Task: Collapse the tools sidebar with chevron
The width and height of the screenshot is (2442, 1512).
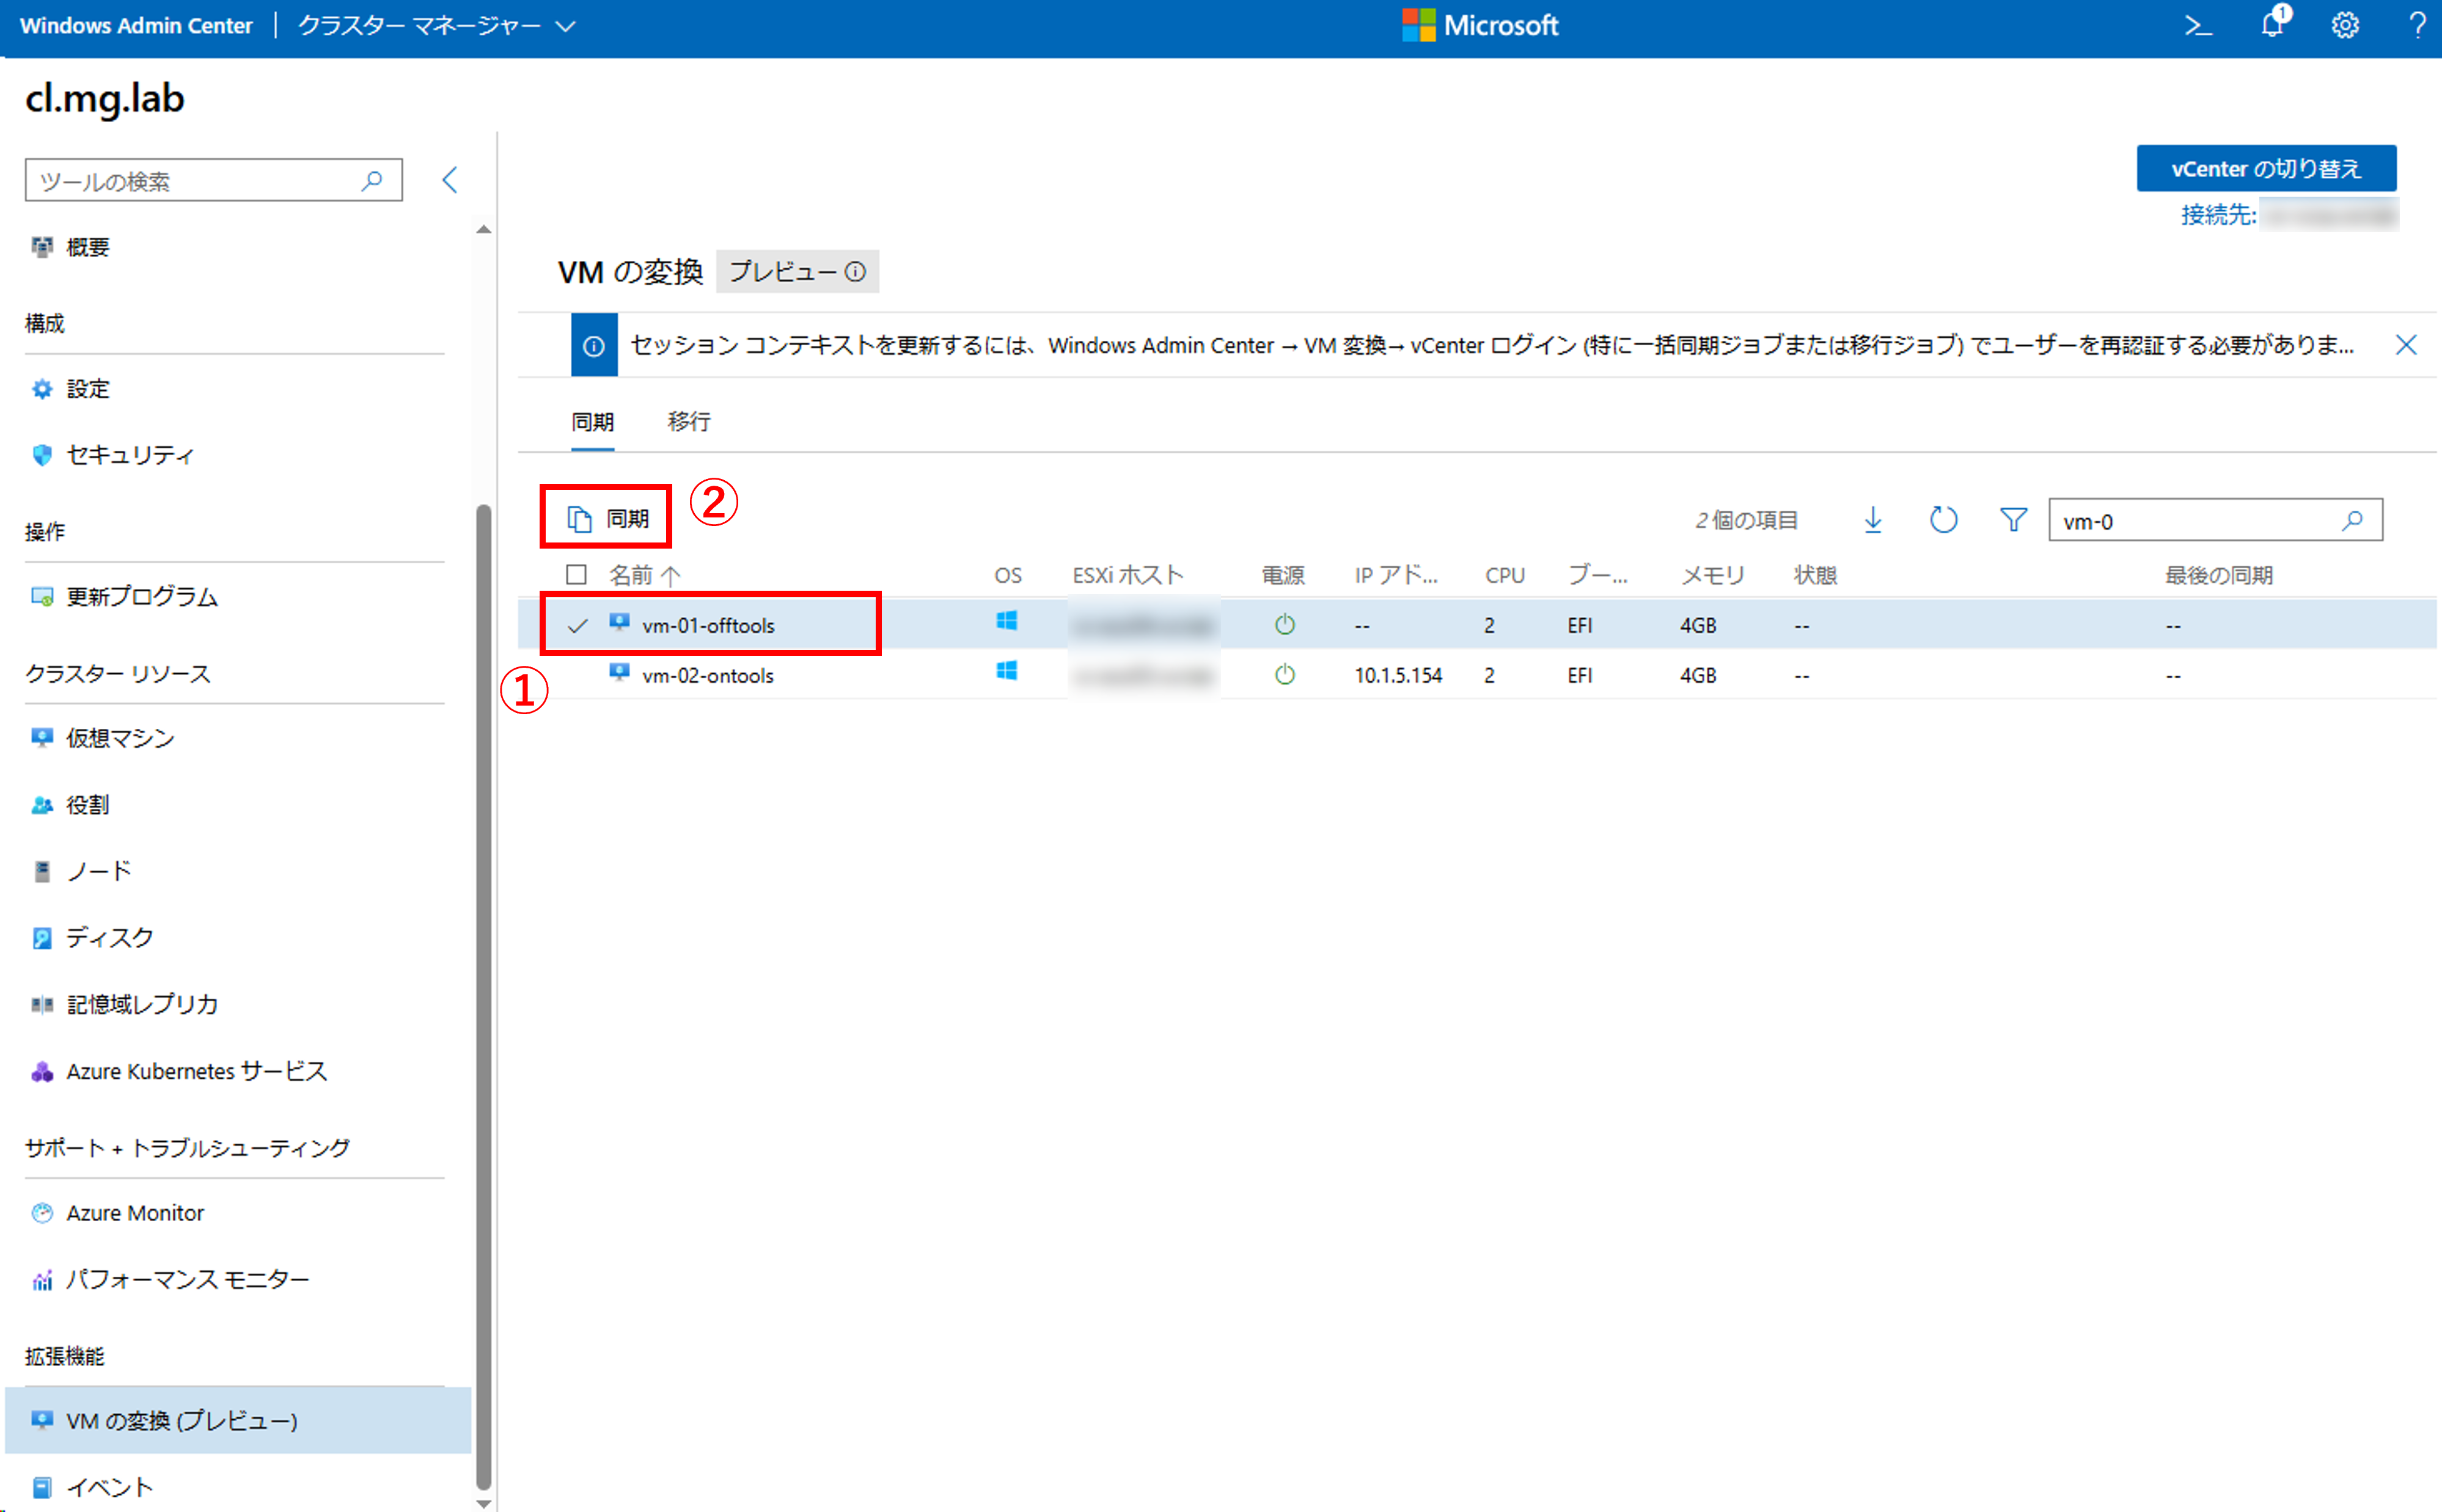Action: coord(450,180)
